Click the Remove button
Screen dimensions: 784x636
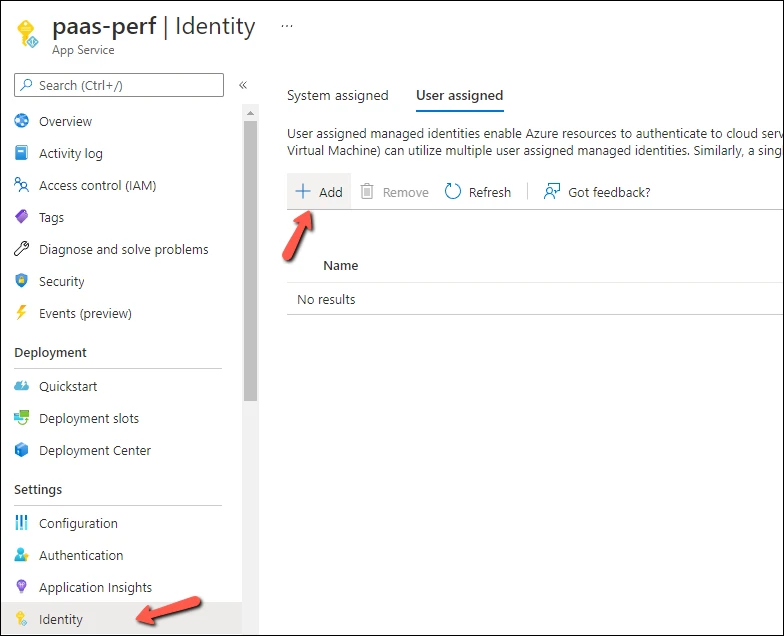coord(394,192)
